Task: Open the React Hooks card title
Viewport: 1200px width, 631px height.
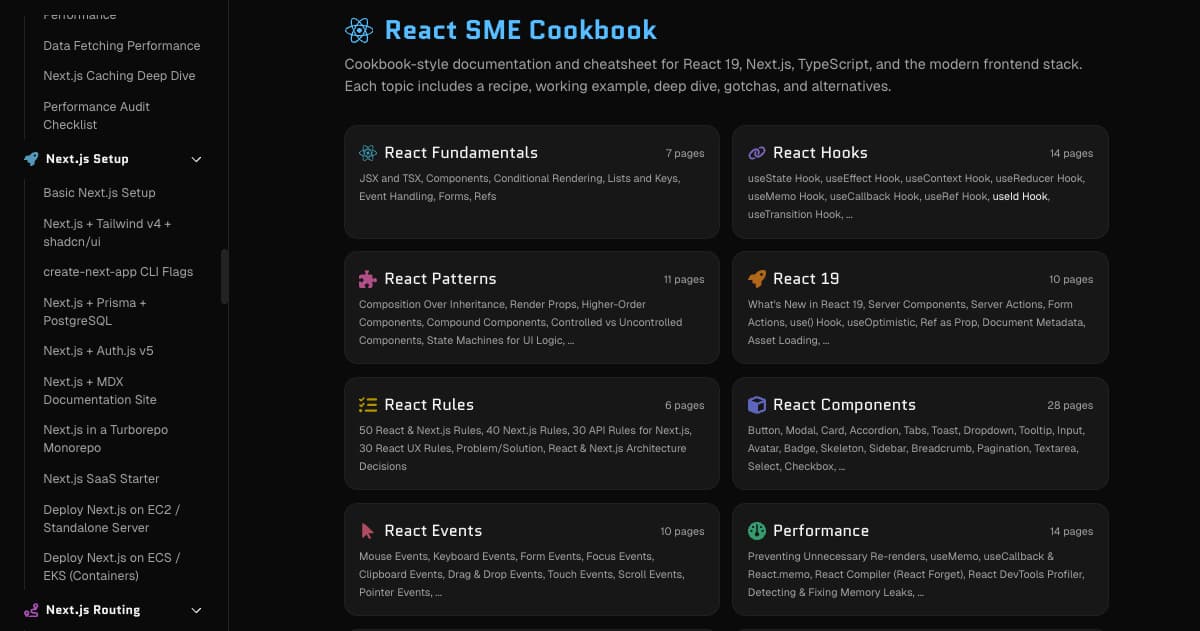Action: pyautogui.click(x=820, y=153)
